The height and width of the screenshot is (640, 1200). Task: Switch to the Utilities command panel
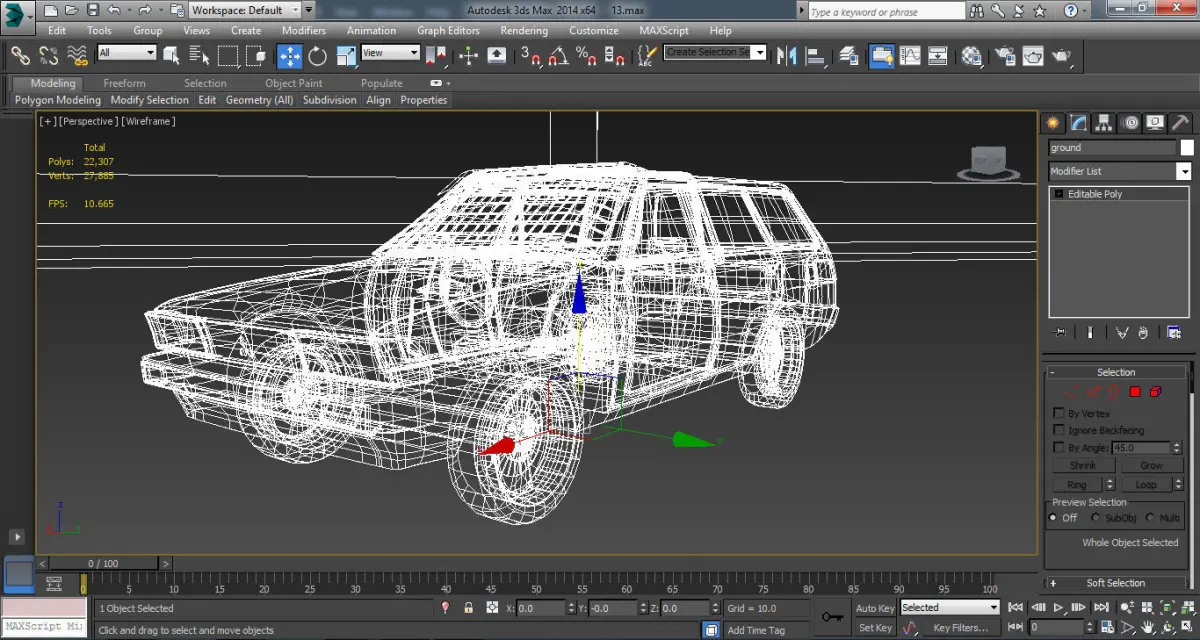(x=1180, y=123)
